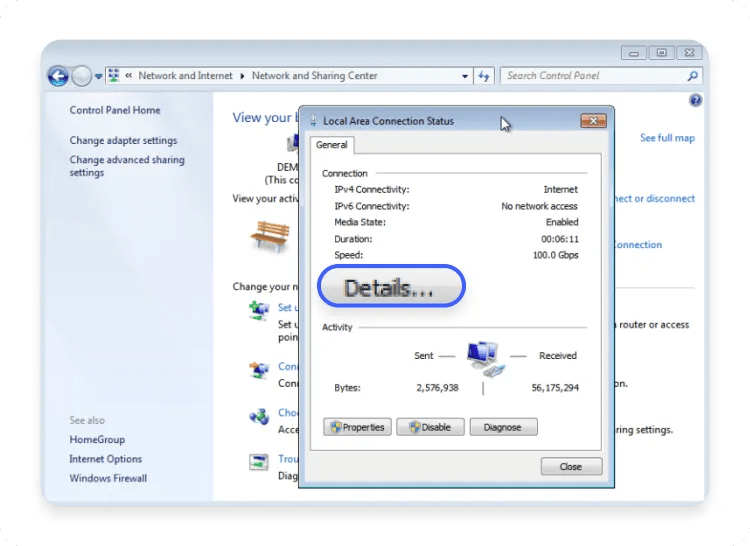Click the 100.0 Gbps speed value
750x546 pixels.
coord(555,255)
